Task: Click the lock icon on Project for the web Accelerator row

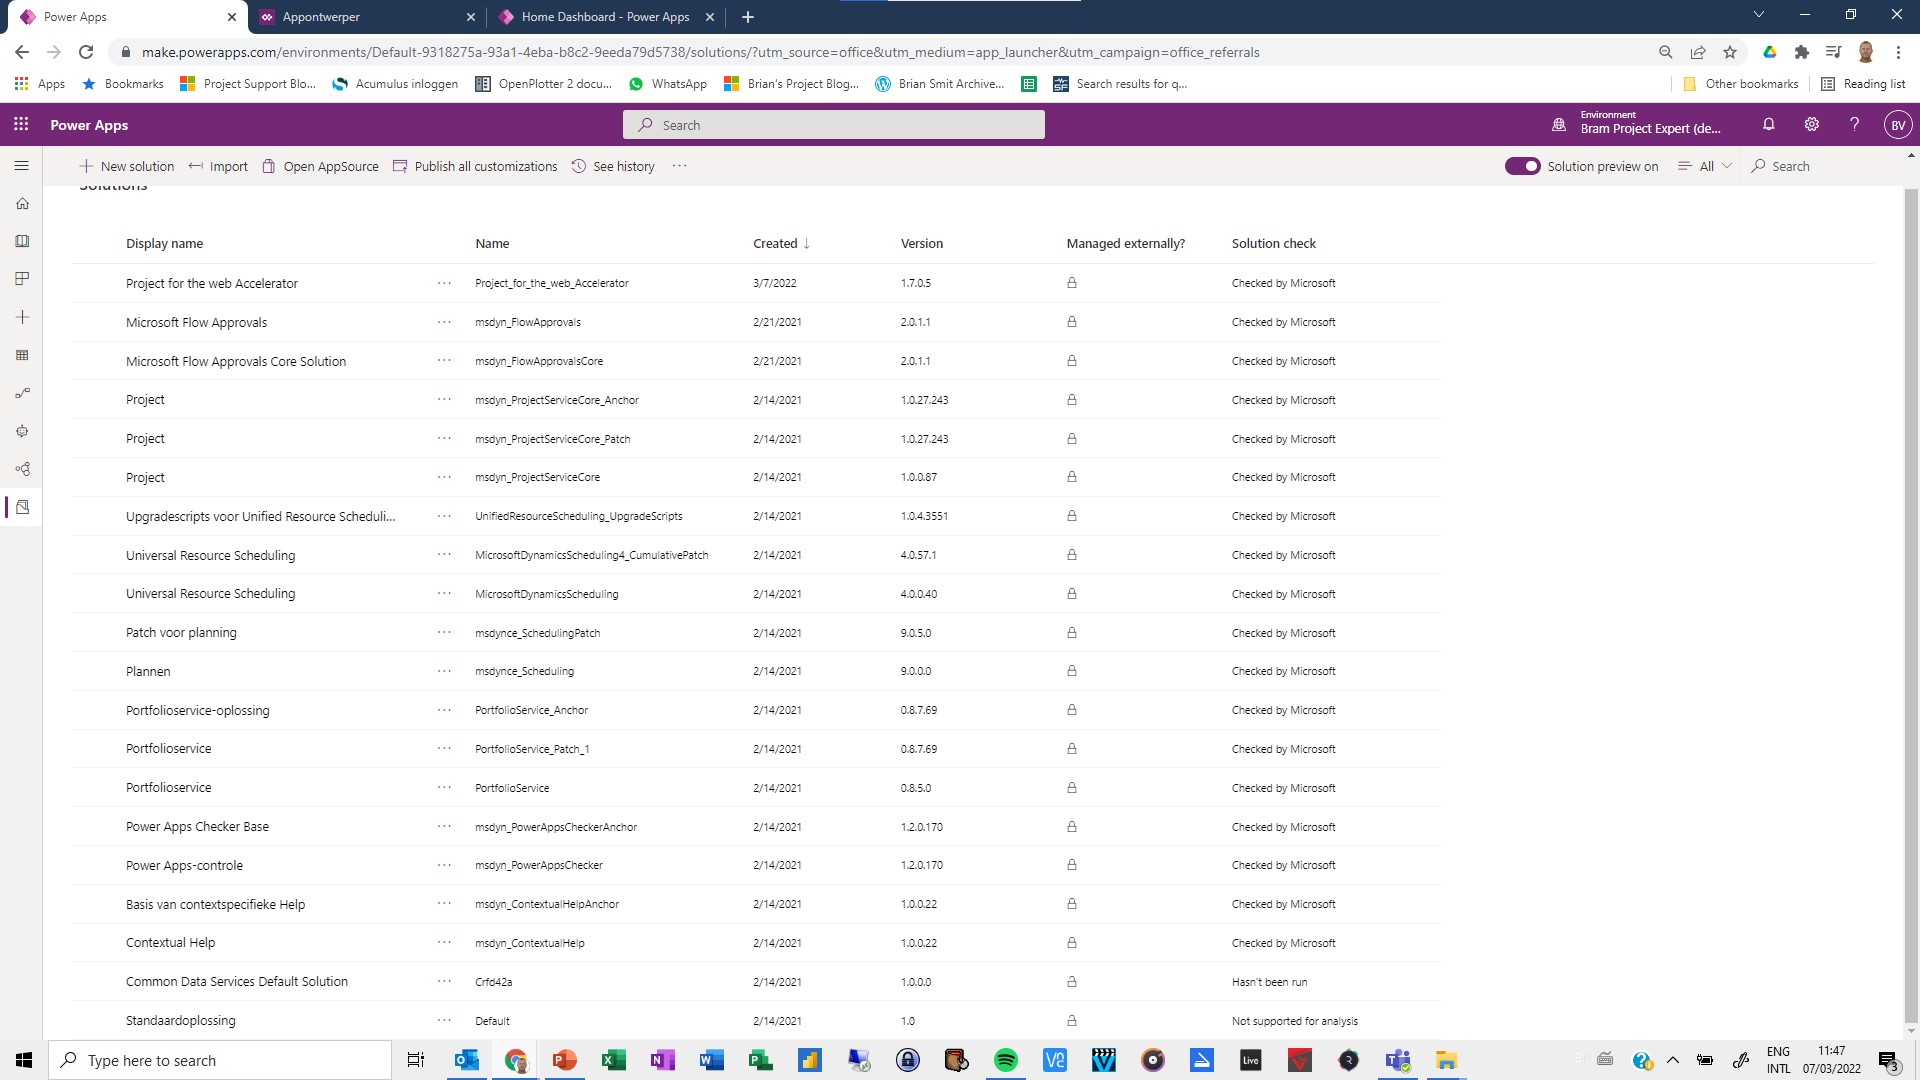Action: click(1071, 283)
